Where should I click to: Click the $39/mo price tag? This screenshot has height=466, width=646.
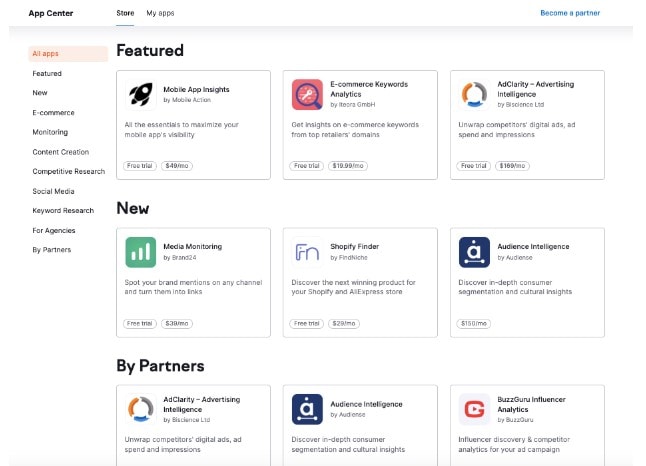(x=177, y=323)
